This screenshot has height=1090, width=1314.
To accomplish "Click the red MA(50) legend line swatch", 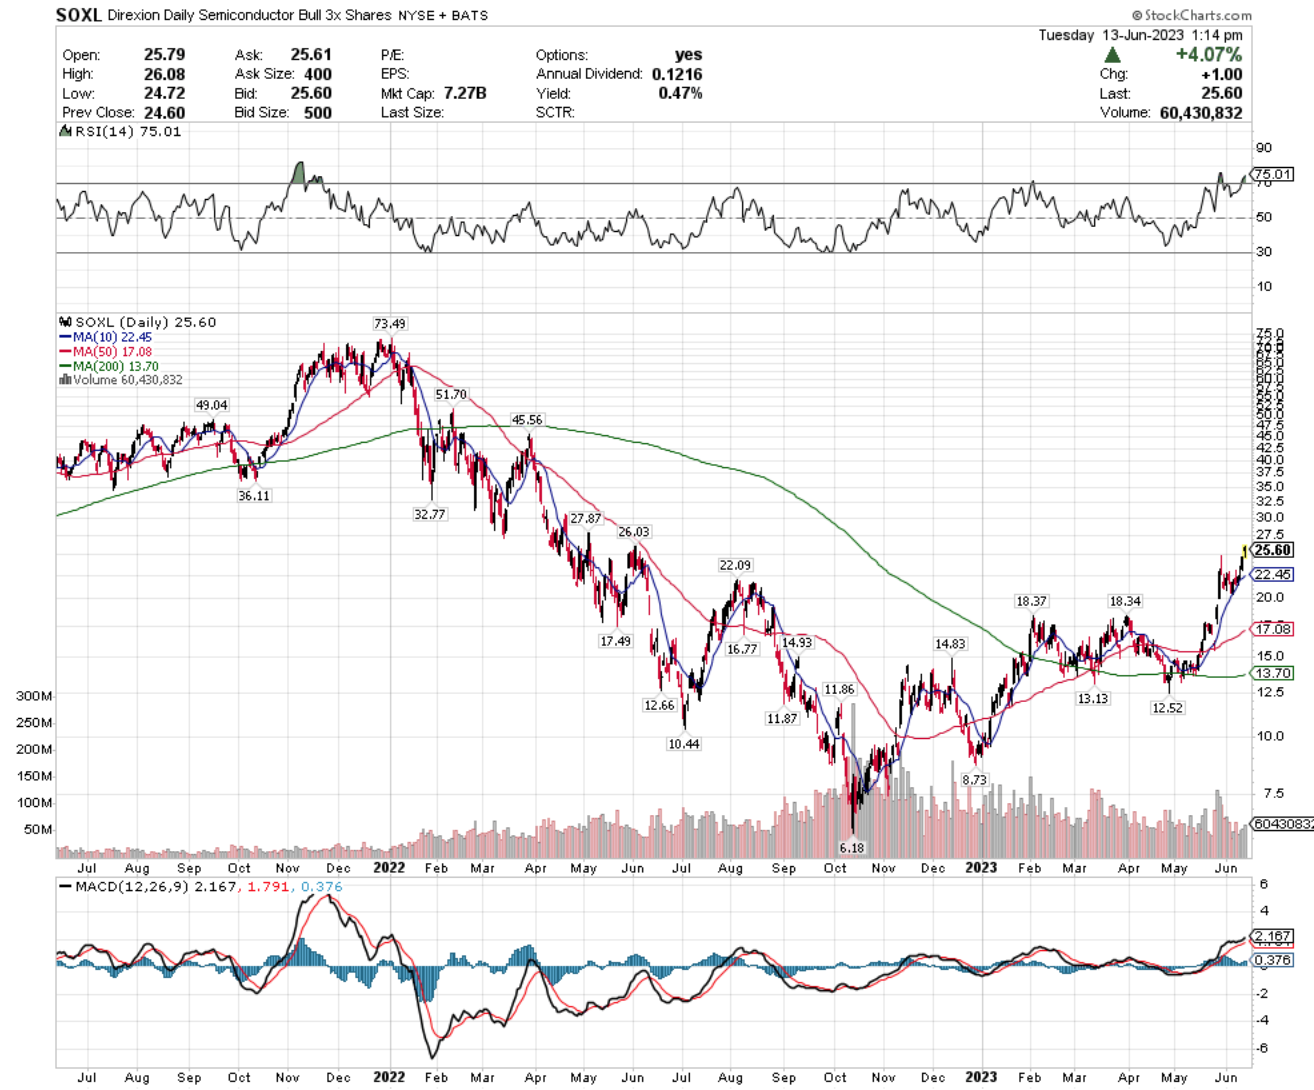I will [x=65, y=352].
